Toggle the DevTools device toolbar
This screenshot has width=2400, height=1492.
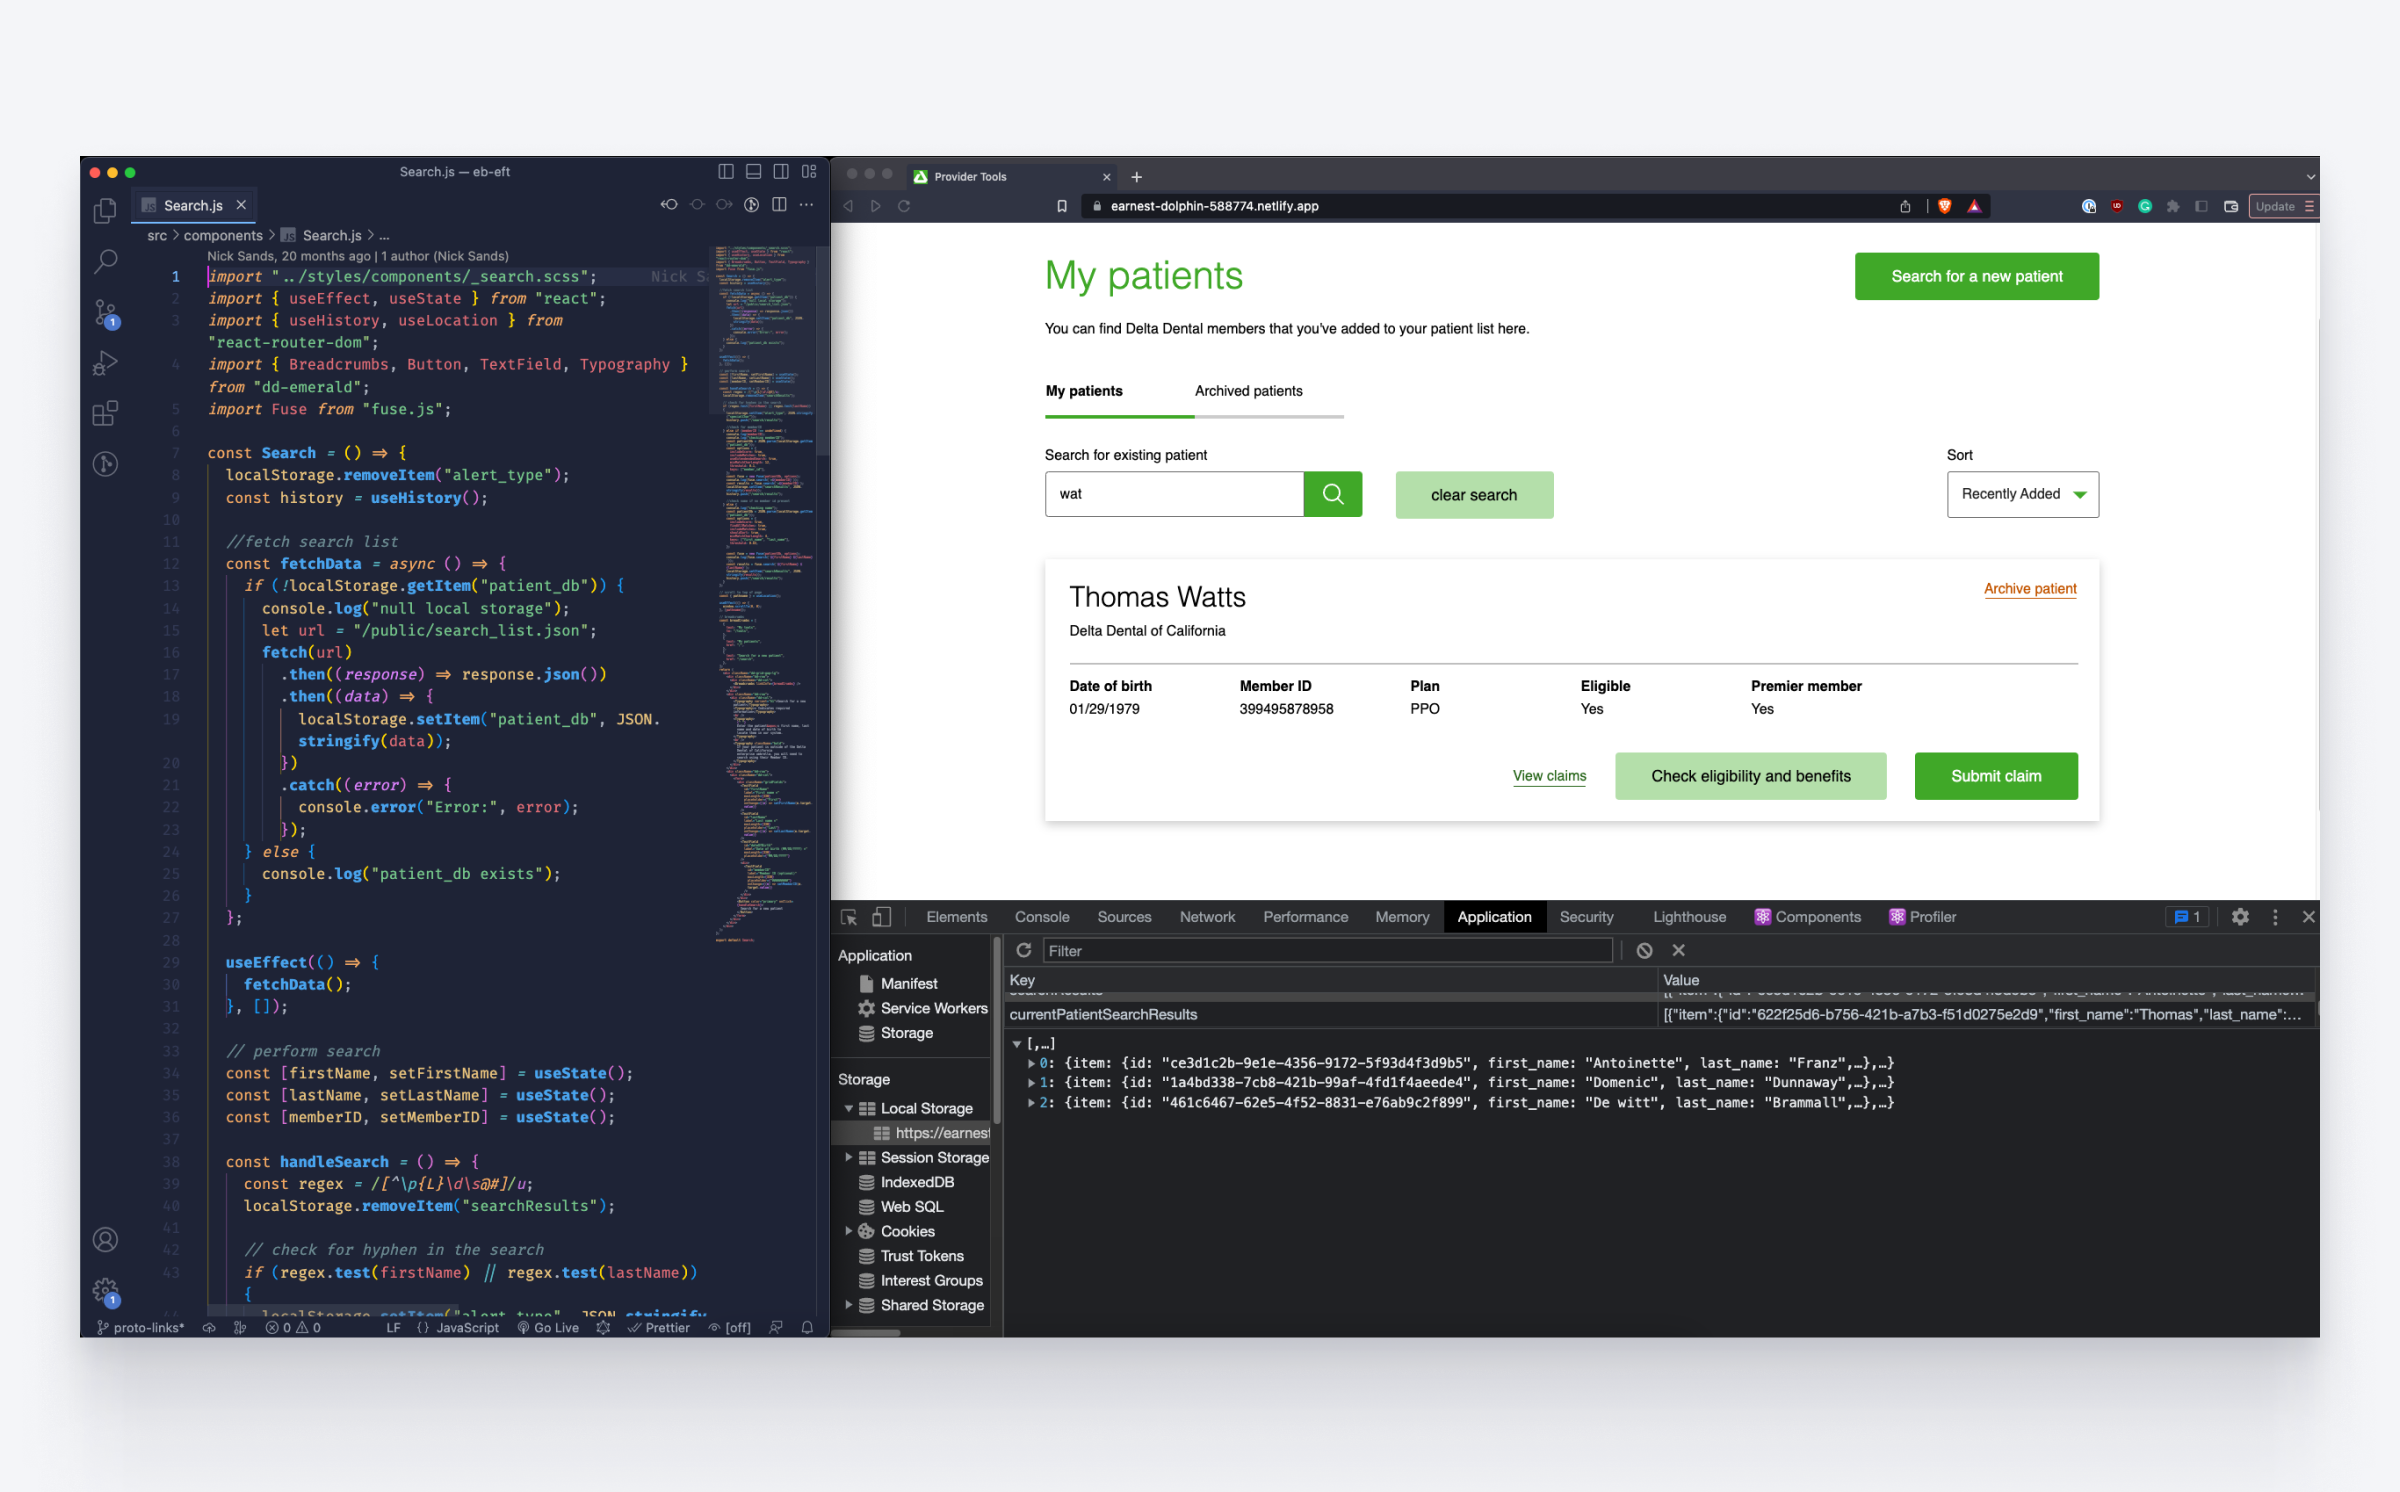click(x=881, y=917)
